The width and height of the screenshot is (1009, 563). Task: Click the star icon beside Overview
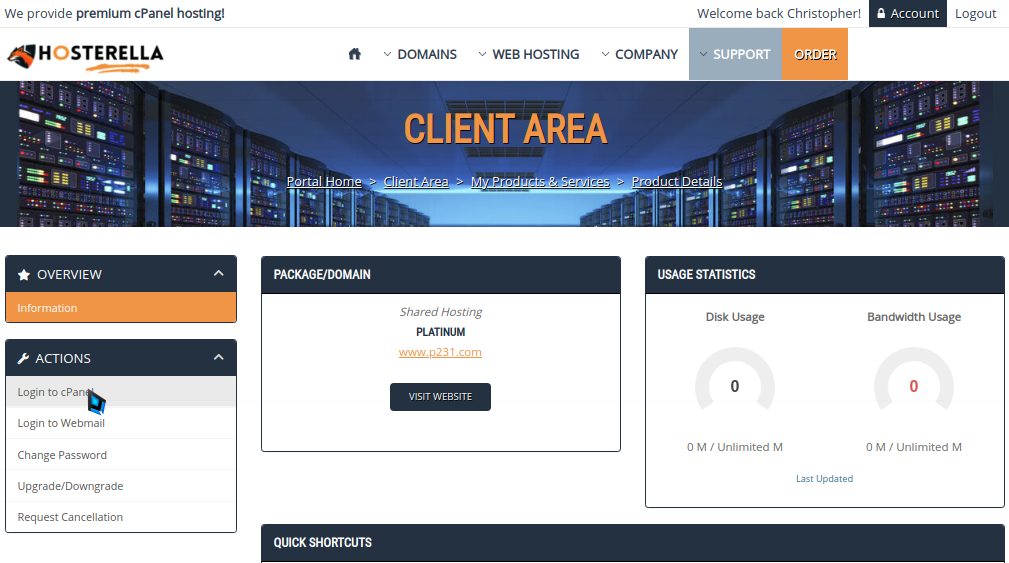24,275
